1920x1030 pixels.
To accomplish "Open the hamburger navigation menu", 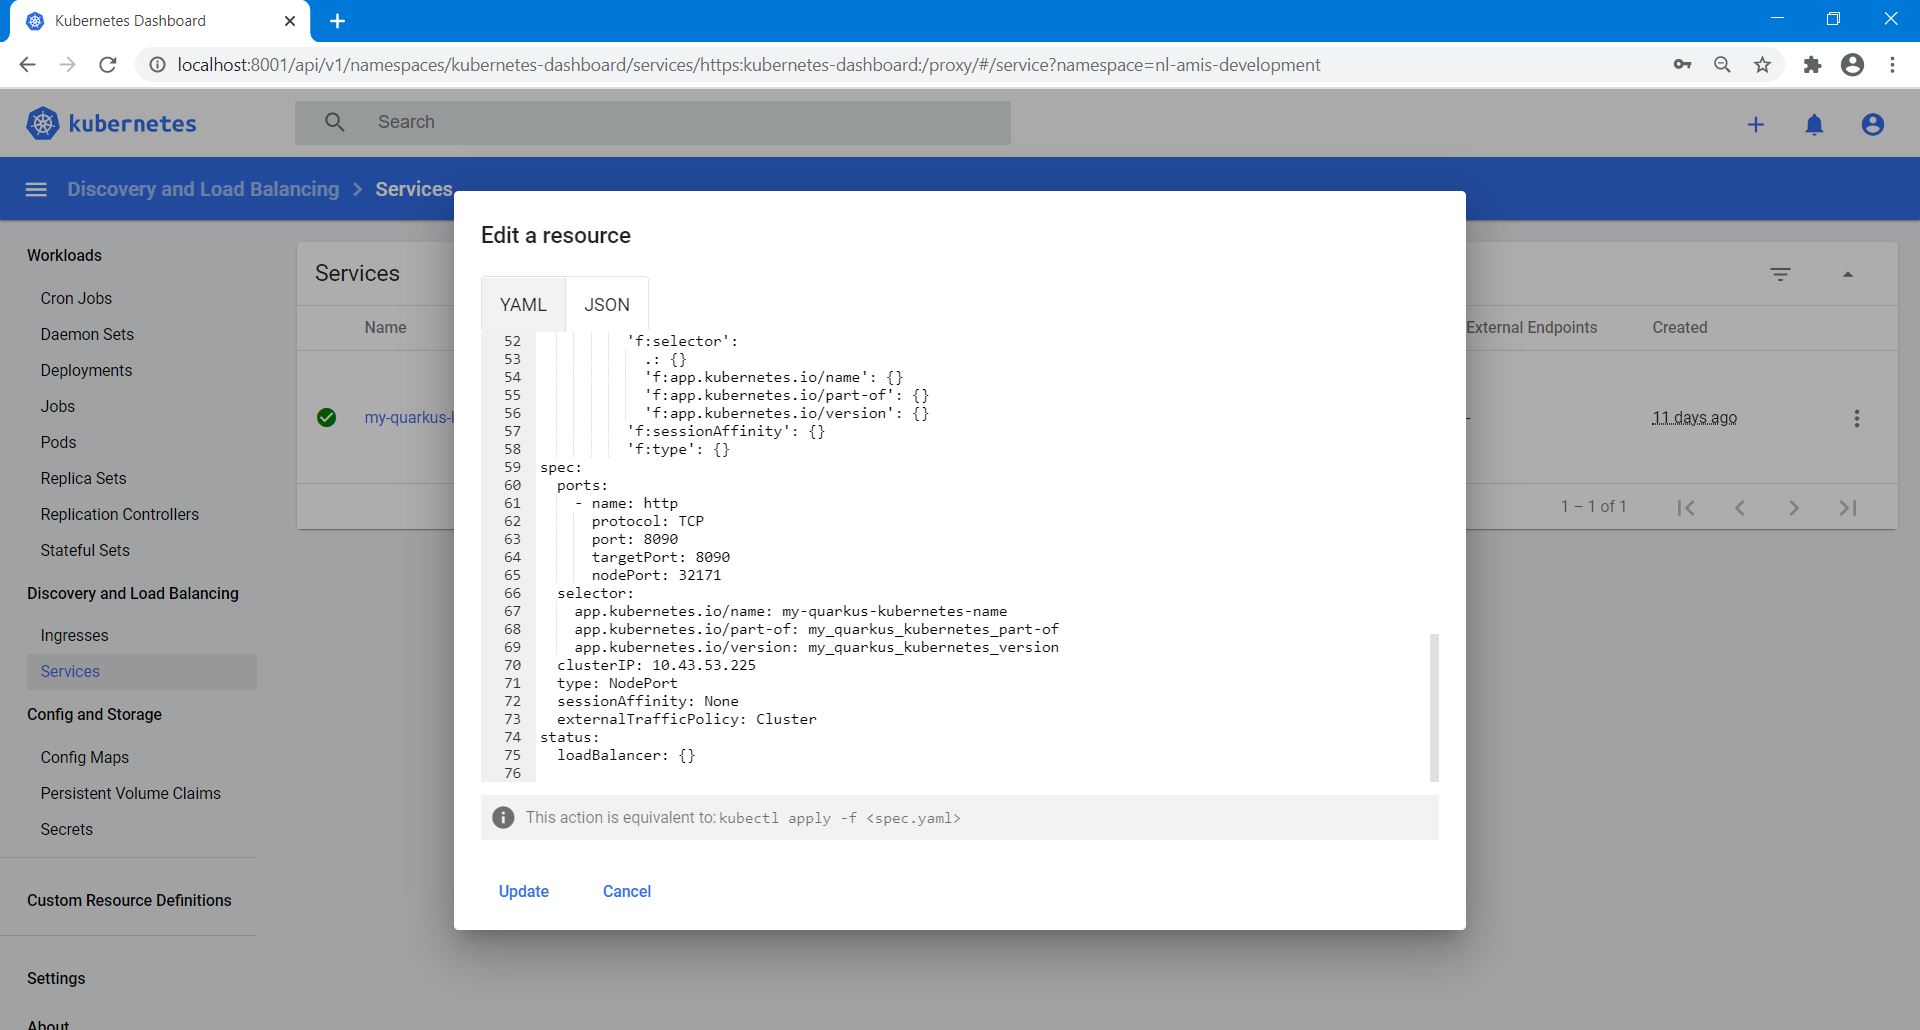I will (x=36, y=189).
